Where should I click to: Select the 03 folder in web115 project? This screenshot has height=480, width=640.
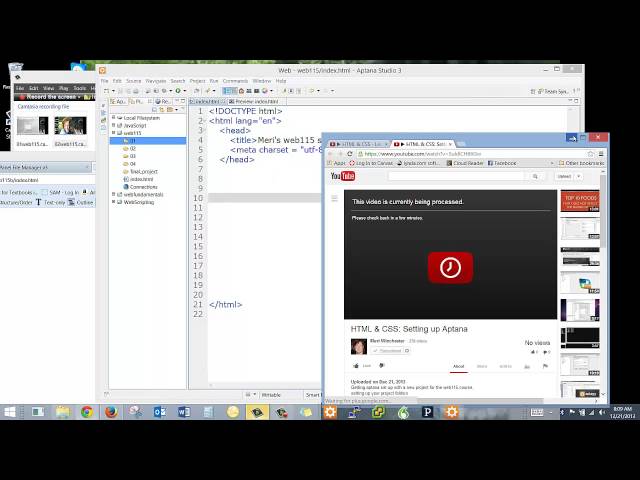point(129,156)
